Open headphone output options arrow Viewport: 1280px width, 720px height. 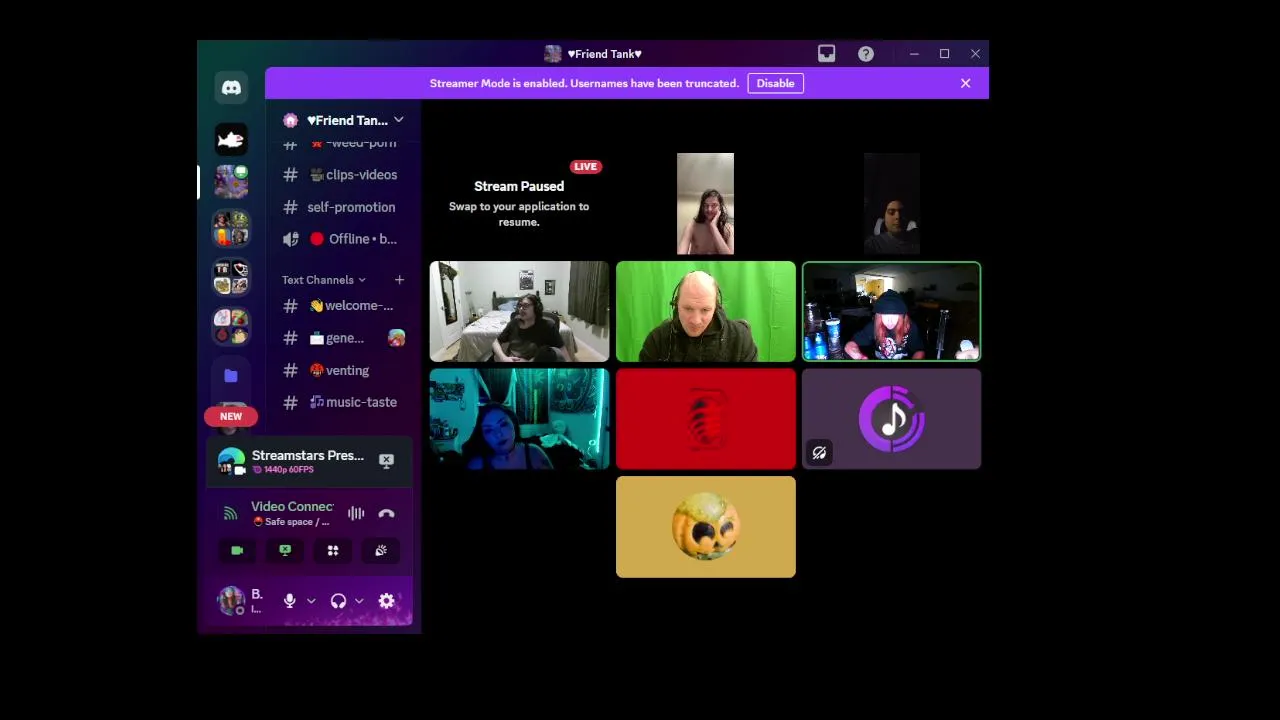pyautogui.click(x=359, y=601)
